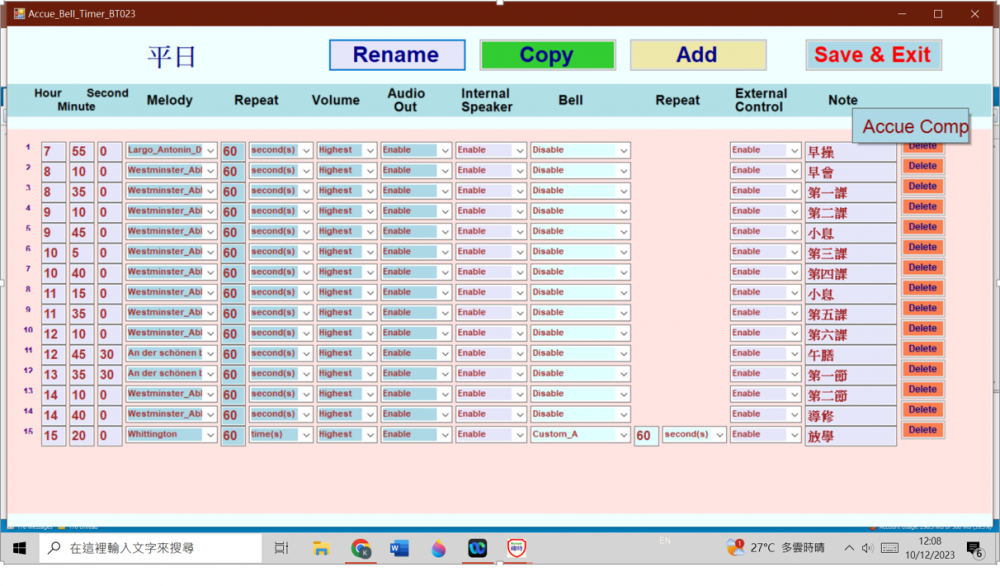
Task: Click the Windows Start button
Action: pyautogui.click(x=19, y=548)
